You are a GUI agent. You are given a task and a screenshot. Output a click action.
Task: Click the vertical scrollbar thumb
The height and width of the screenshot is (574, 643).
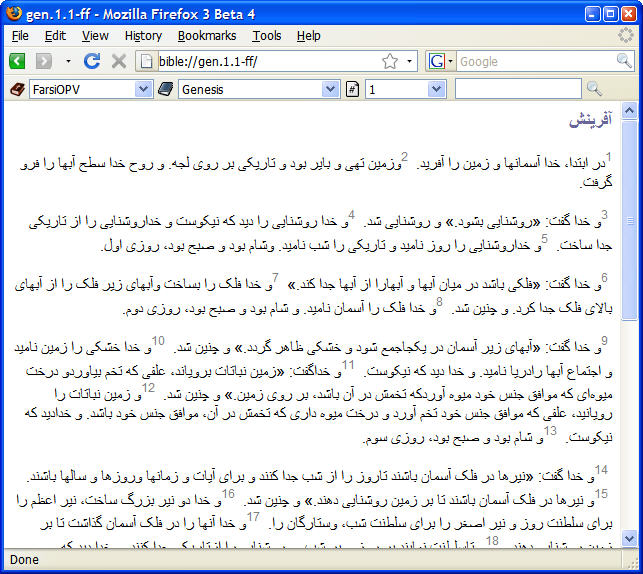(x=629, y=221)
